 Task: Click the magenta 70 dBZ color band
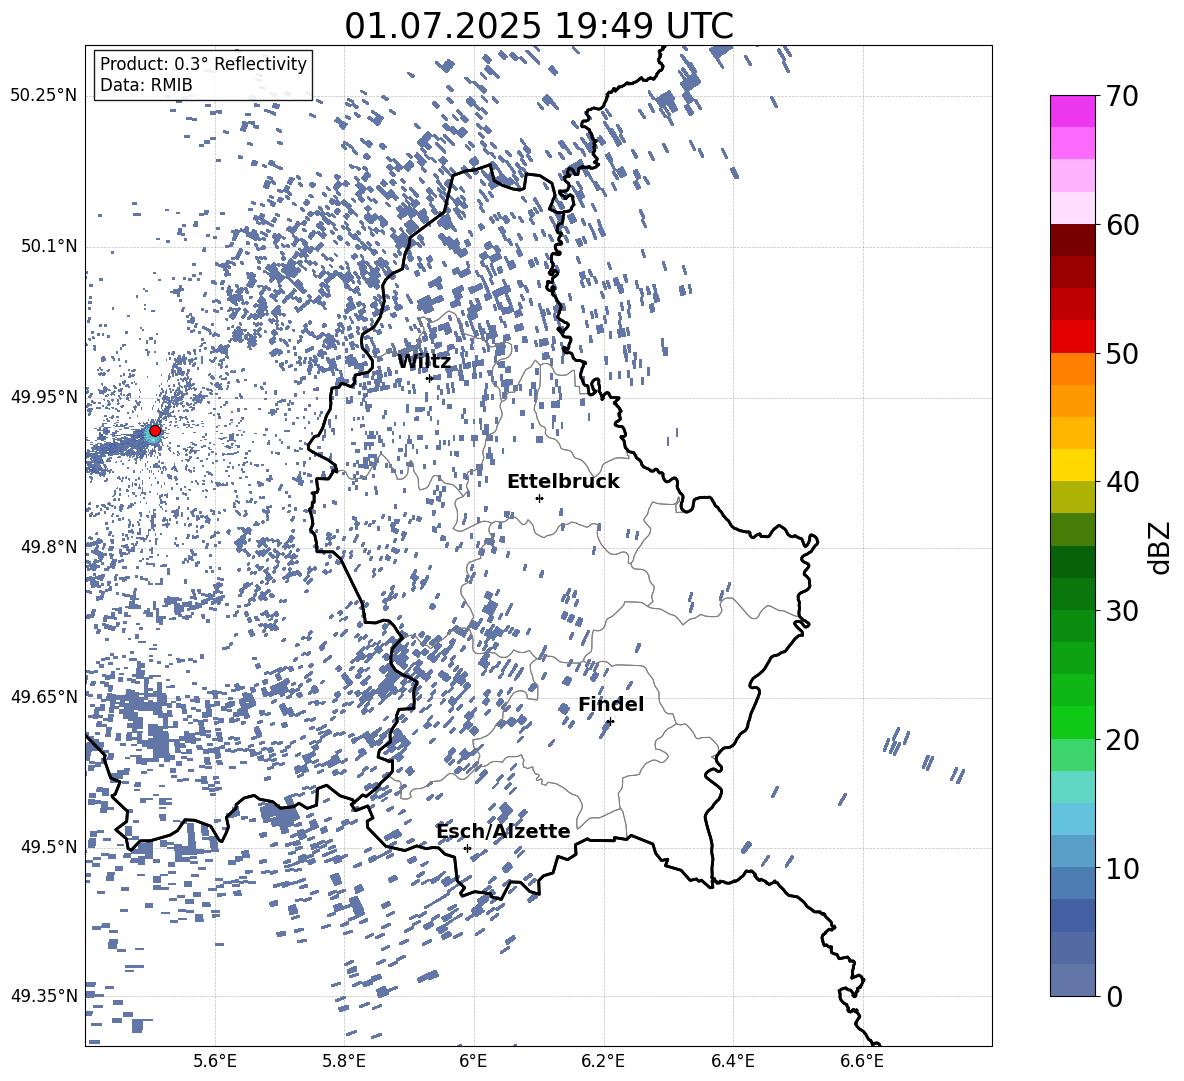click(1072, 111)
